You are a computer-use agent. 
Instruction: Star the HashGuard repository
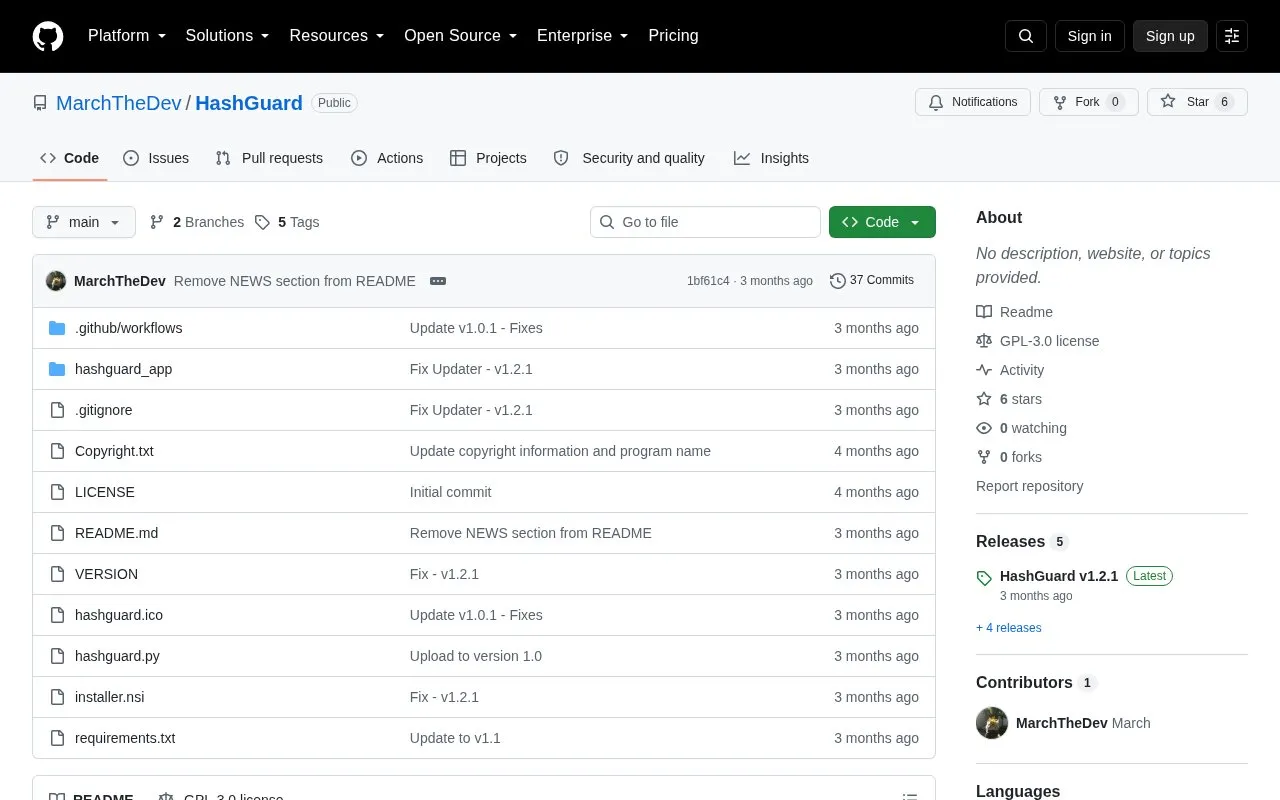(1197, 102)
